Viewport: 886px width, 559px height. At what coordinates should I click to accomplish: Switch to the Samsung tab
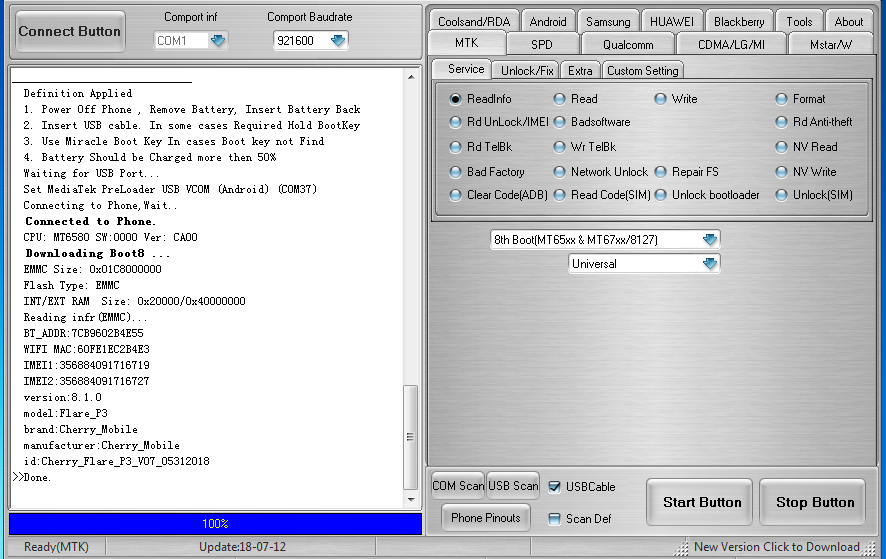point(608,21)
